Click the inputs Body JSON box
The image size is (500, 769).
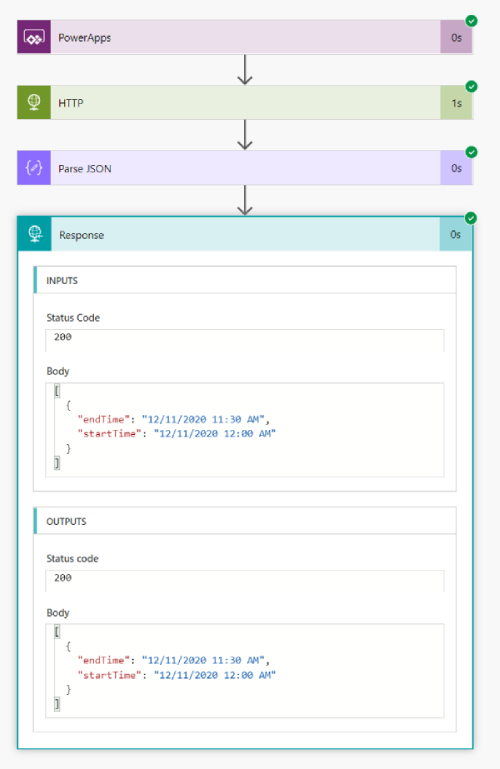(245, 430)
